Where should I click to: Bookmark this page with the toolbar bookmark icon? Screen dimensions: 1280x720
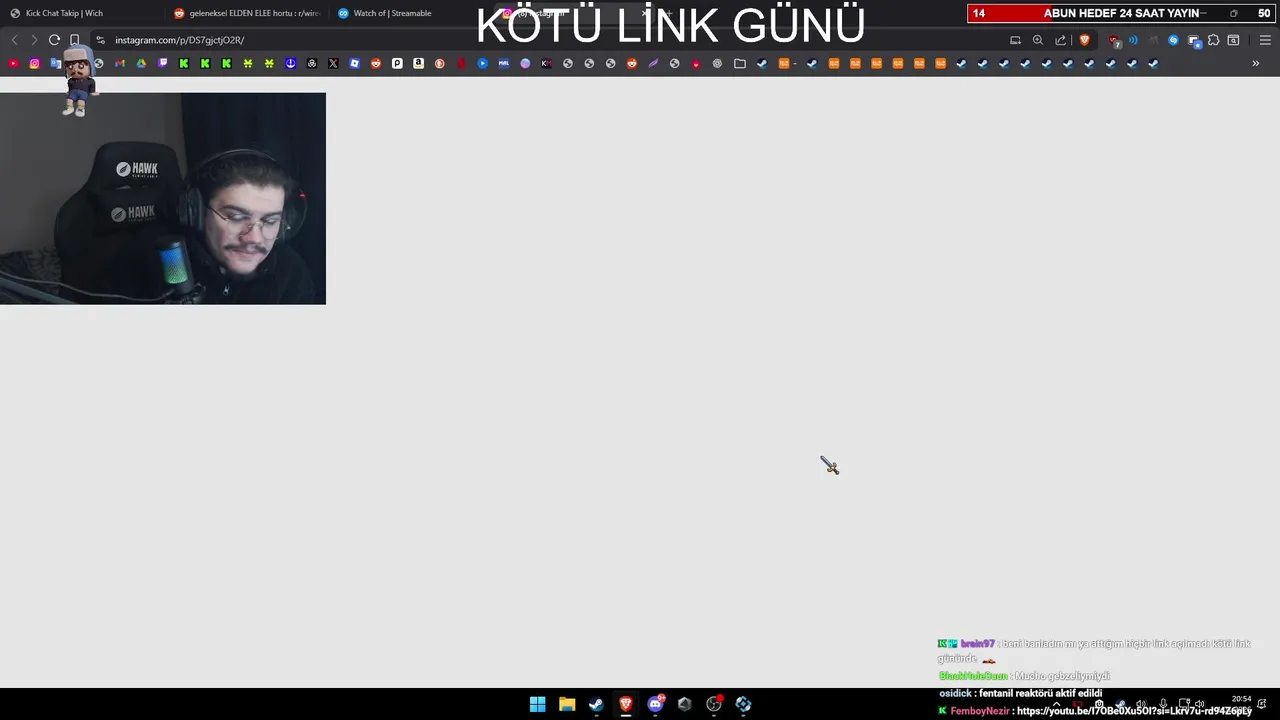point(75,40)
